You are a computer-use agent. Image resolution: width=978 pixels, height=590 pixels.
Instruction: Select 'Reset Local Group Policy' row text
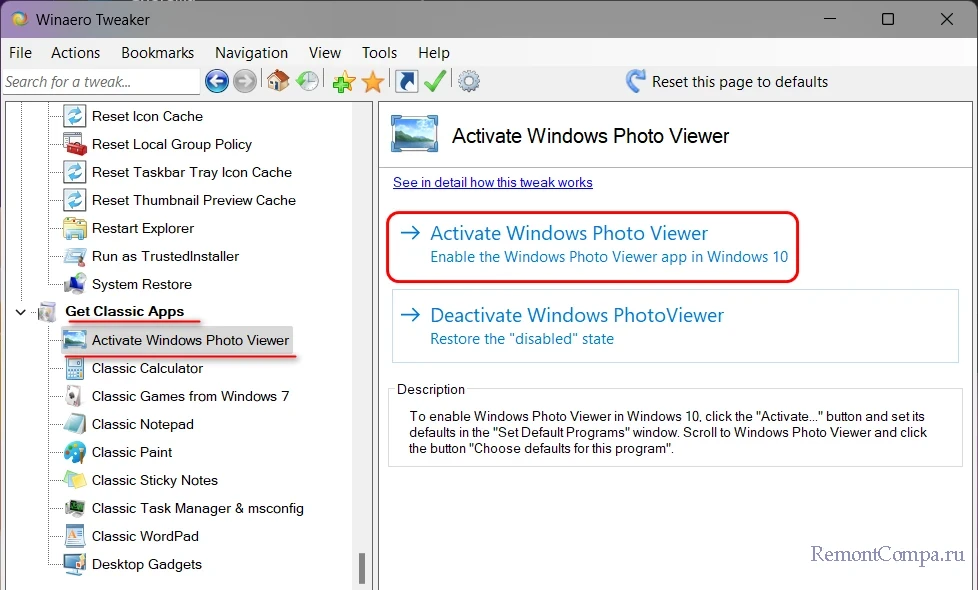click(x=172, y=144)
